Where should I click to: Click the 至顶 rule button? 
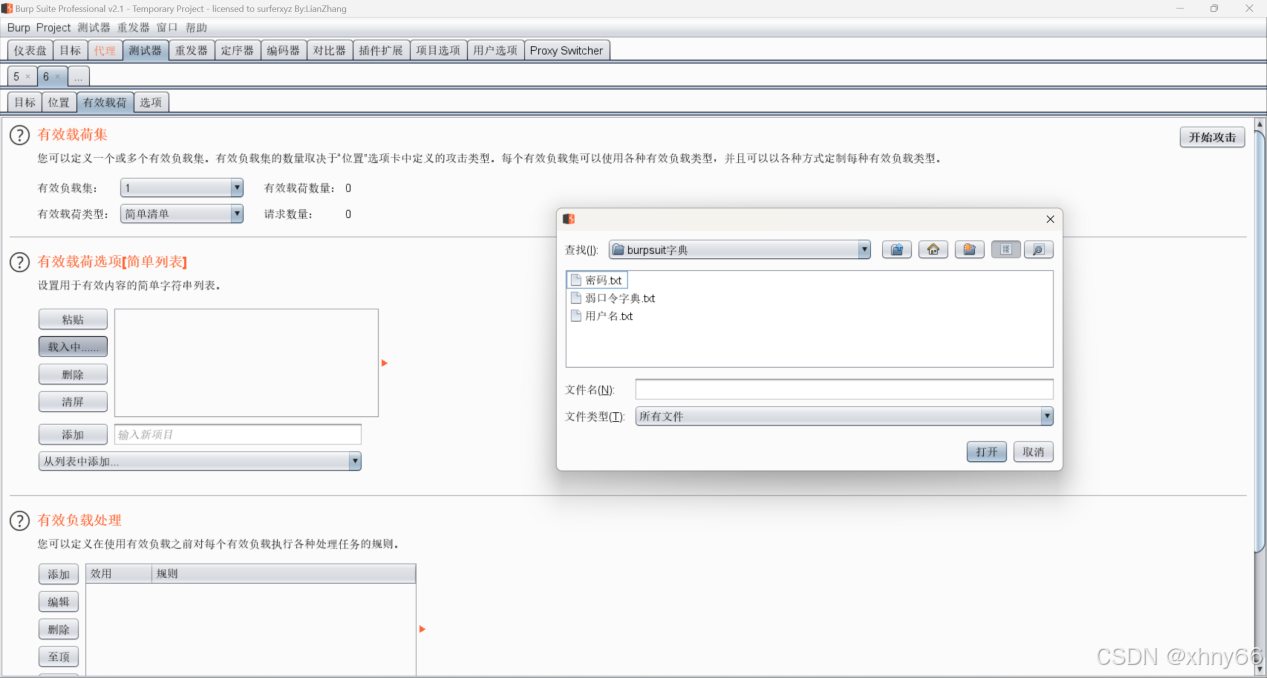tap(58, 657)
